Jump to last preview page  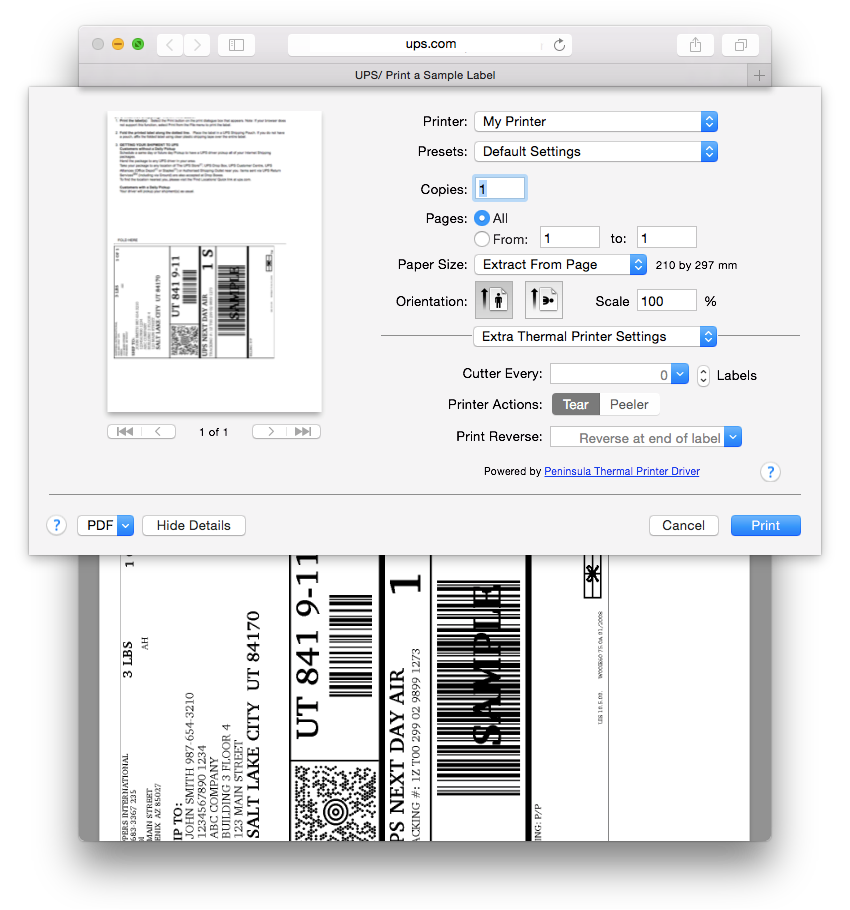point(303,432)
